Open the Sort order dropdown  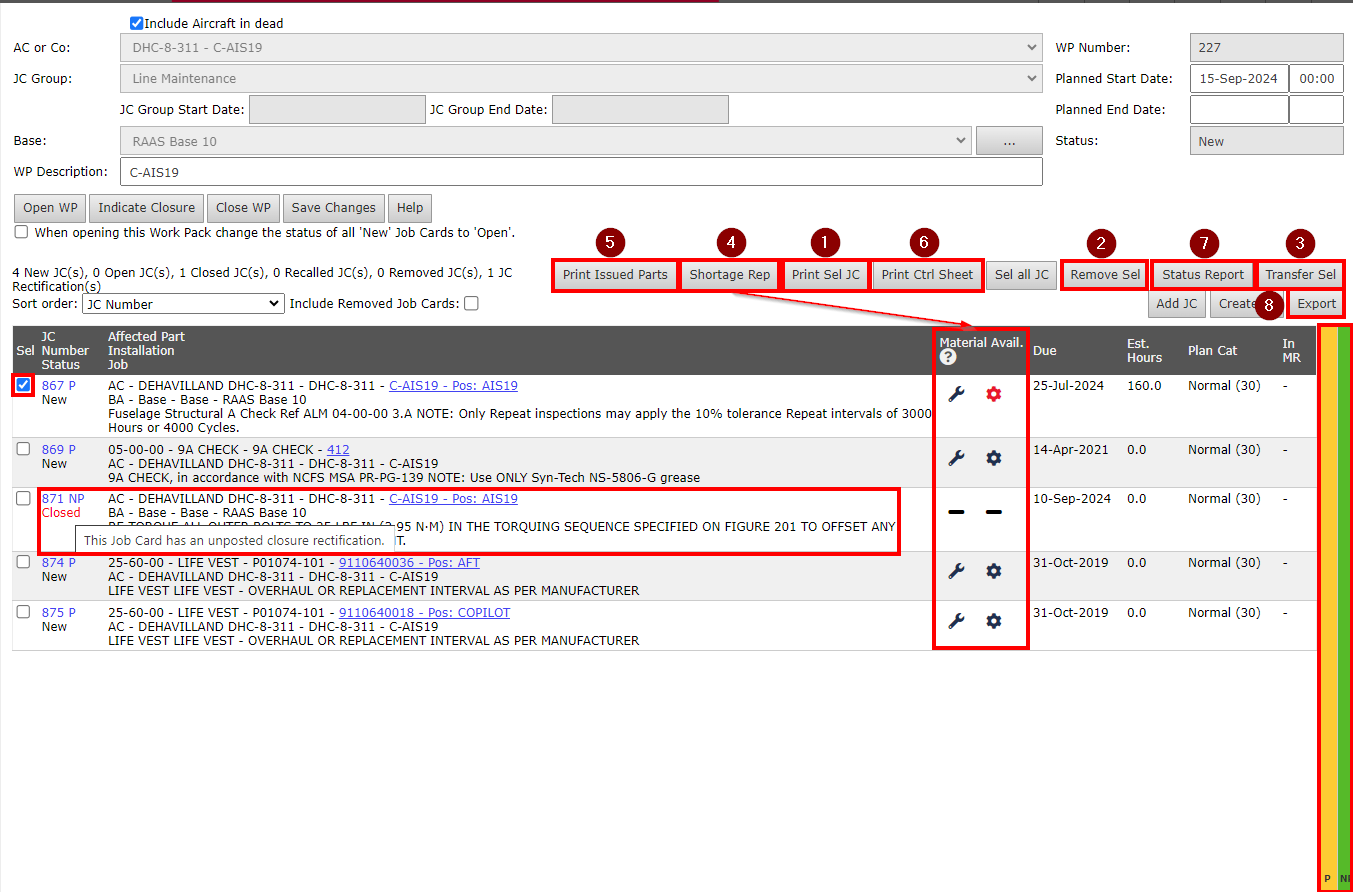click(184, 304)
